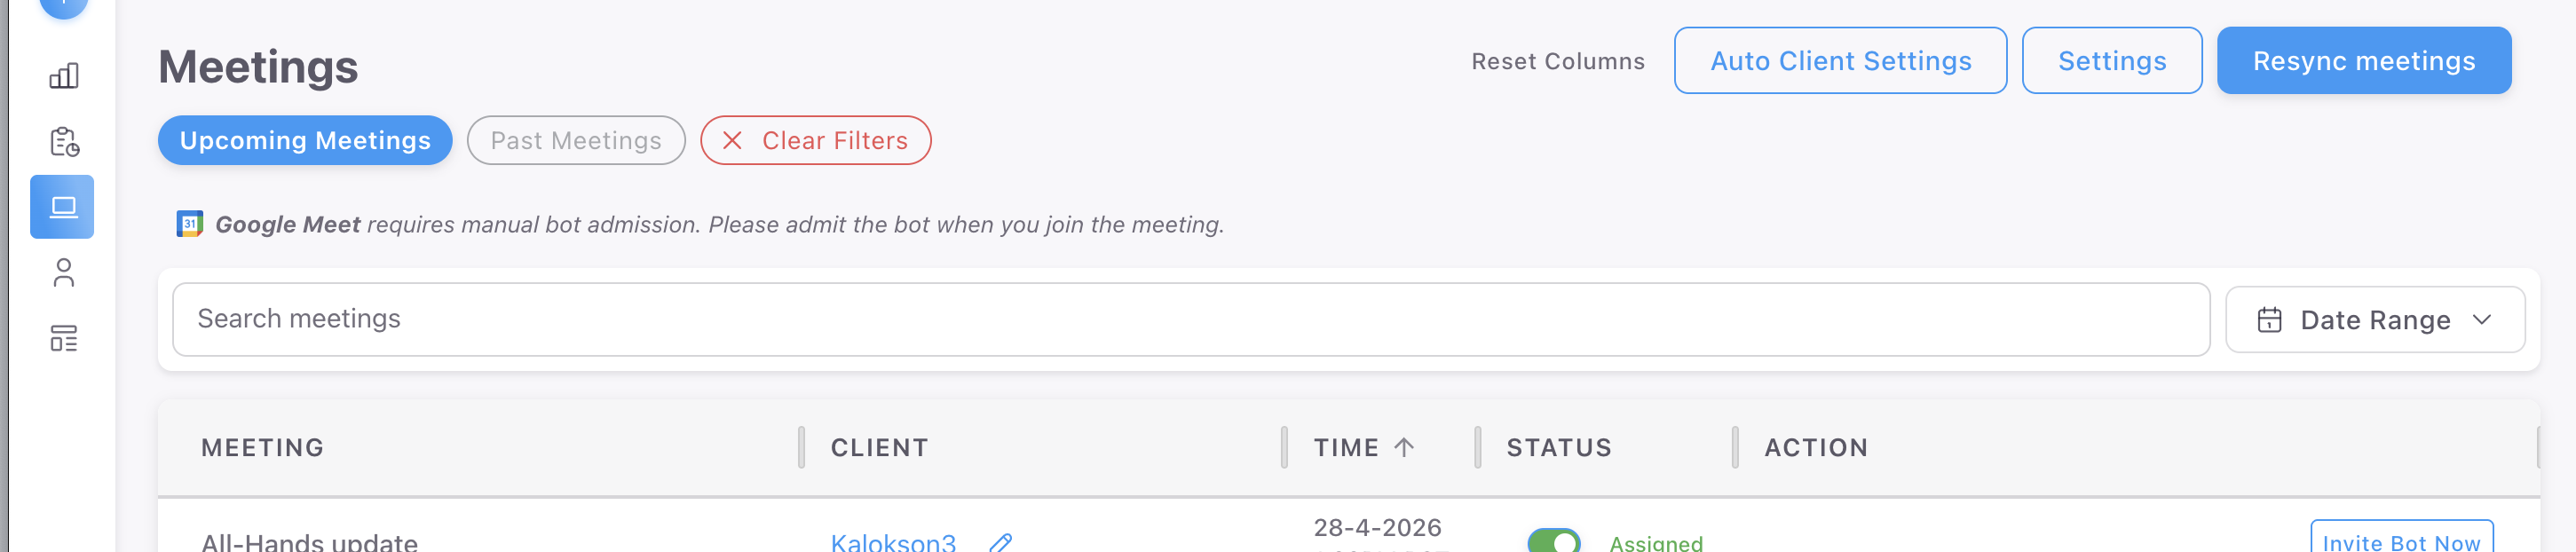Focus the Search meetings input field

(x=1190, y=319)
